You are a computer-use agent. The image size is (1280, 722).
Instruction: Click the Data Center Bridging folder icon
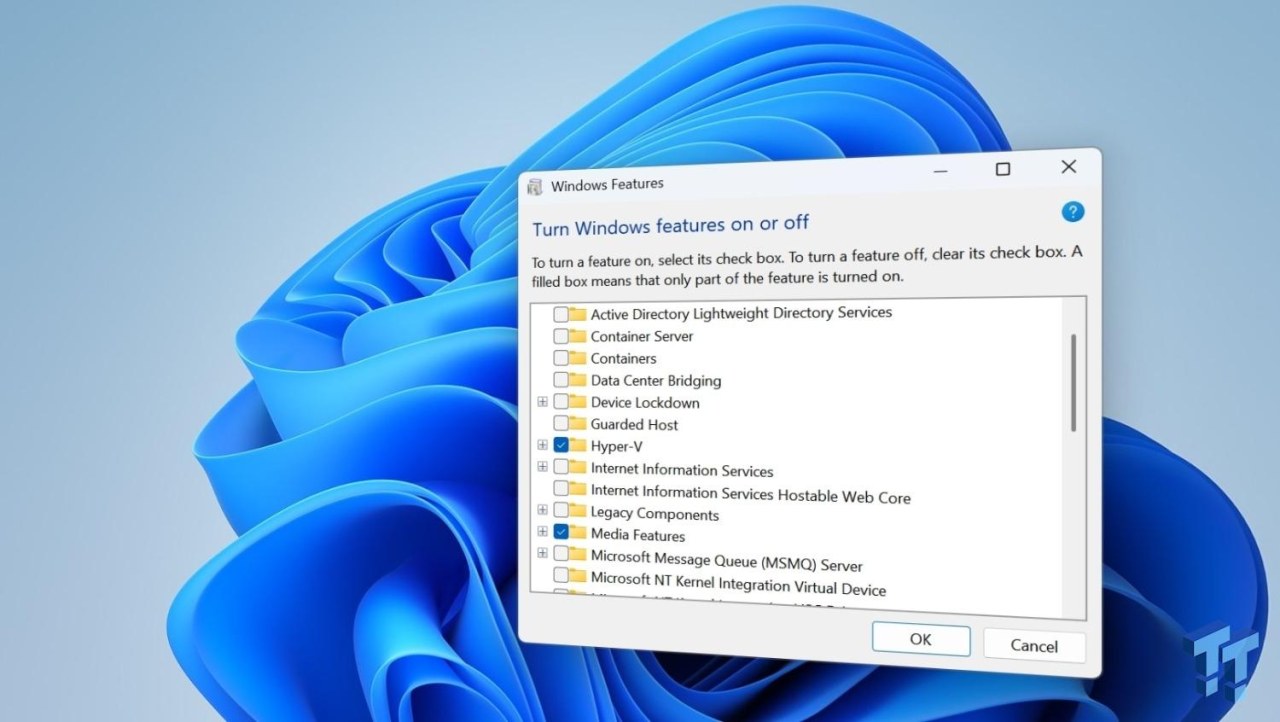578,380
